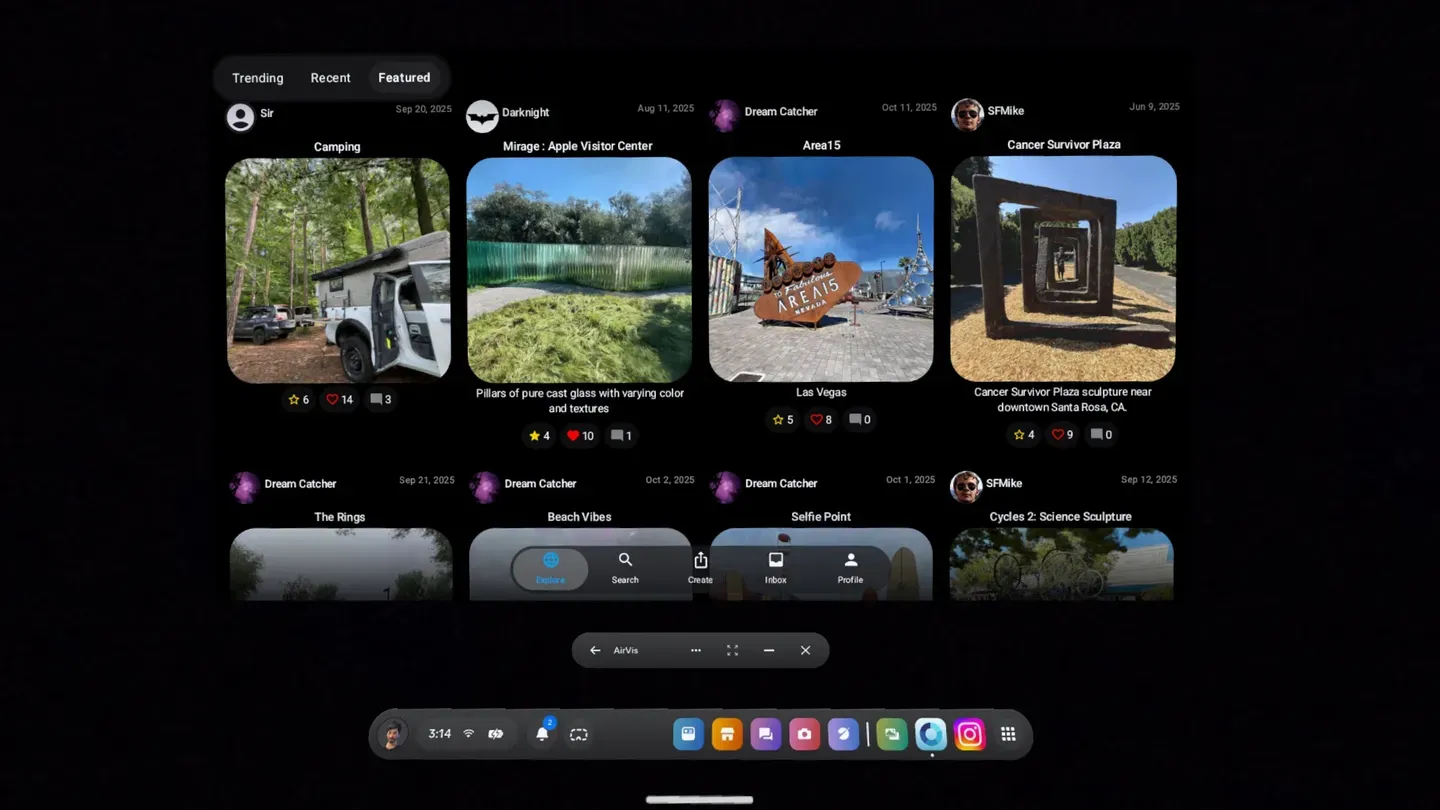Open notifications bell in the system dock
The width and height of the screenshot is (1440, 810).
tap(542, 735)
